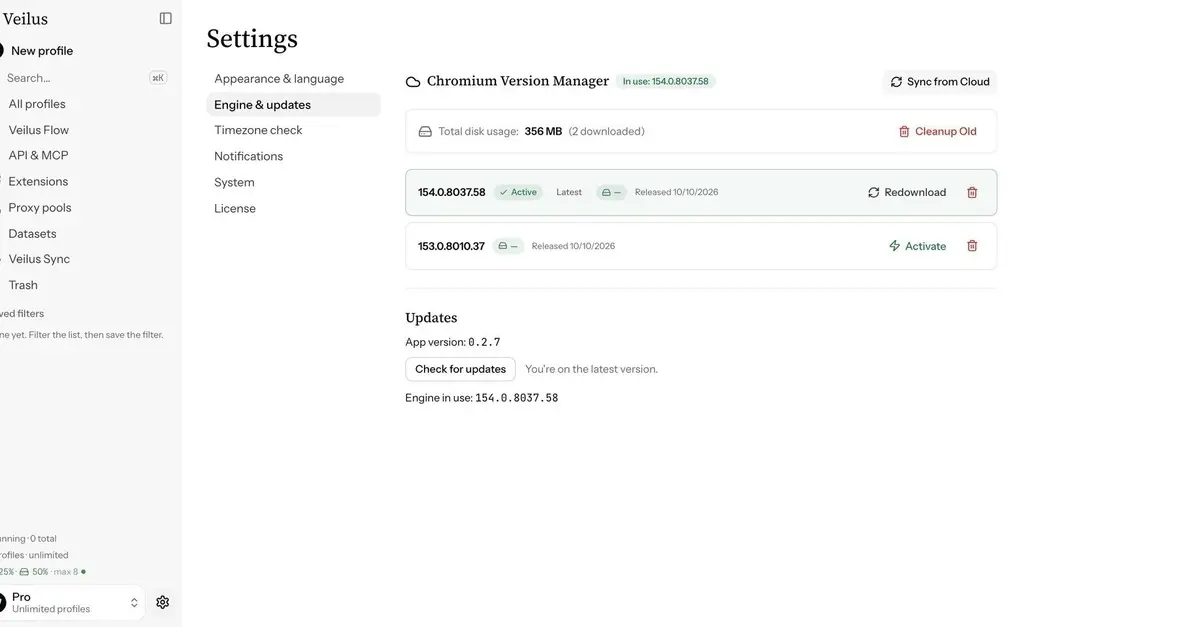
Task: Activate version 153.0.8010.37
Action: (917, 246)
